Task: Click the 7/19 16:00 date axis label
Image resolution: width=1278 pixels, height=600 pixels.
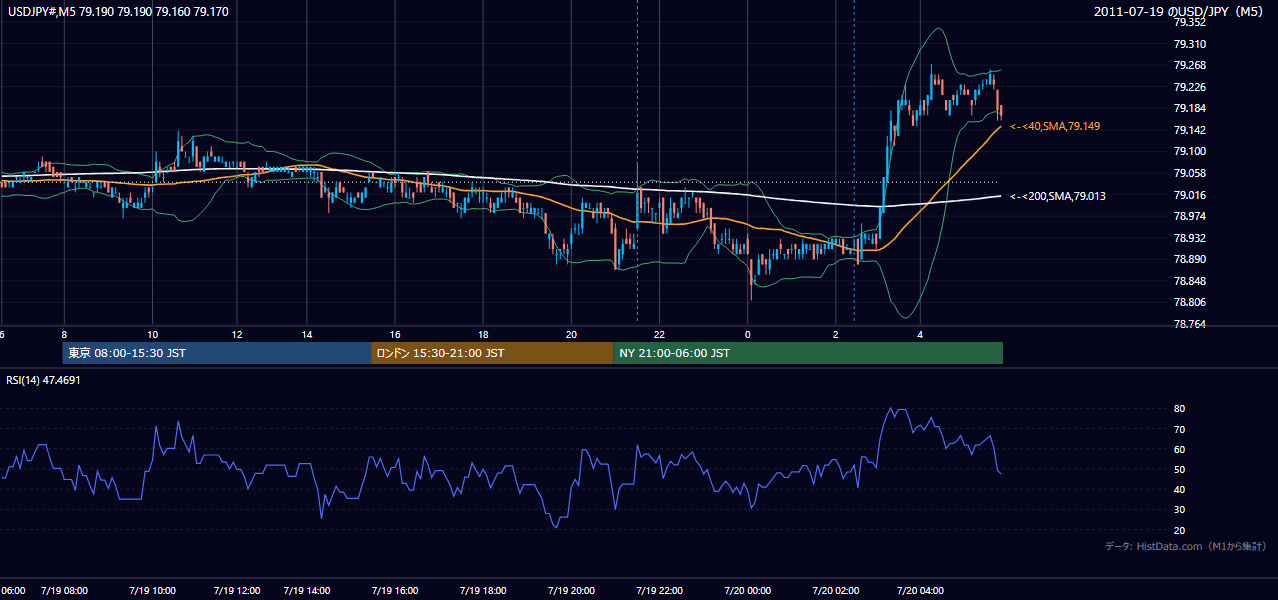Action: pos(395,590)
